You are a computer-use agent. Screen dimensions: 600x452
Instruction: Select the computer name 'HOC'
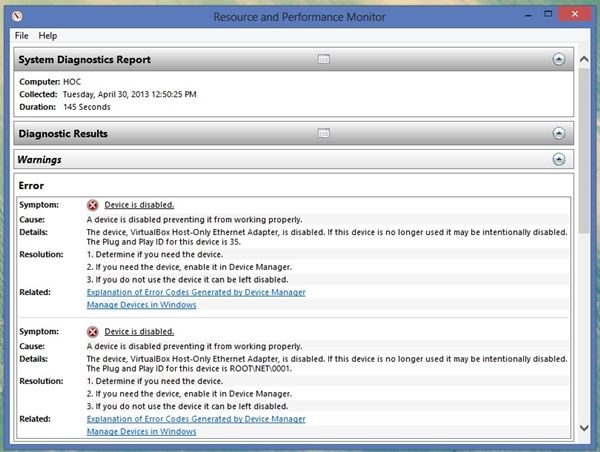72,82
